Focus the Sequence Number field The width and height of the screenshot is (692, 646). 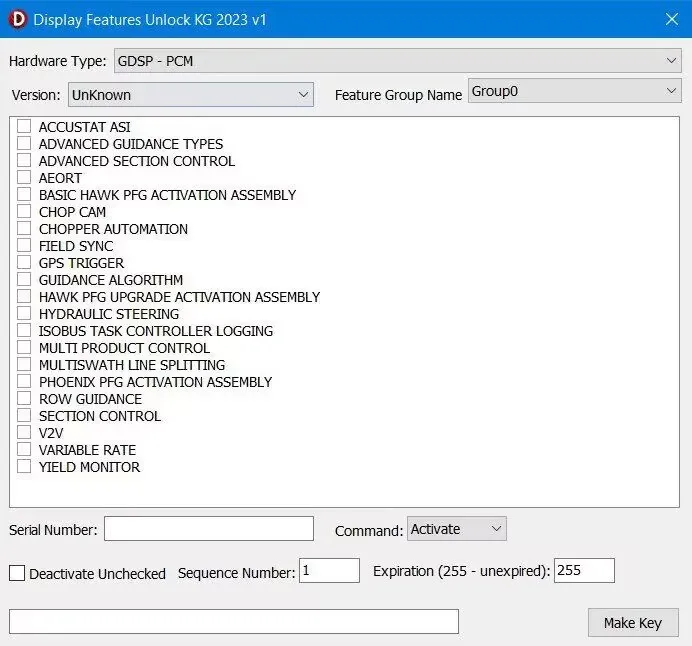point(329,571)
